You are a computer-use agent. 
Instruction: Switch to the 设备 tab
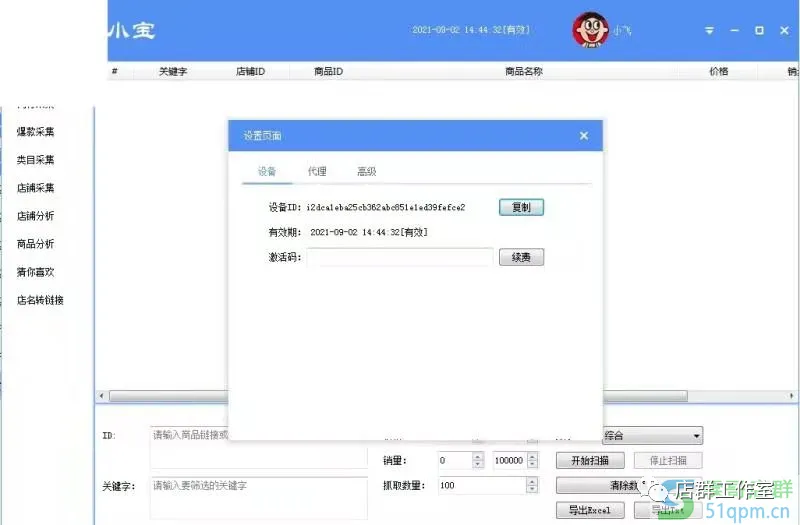(267, 171)
